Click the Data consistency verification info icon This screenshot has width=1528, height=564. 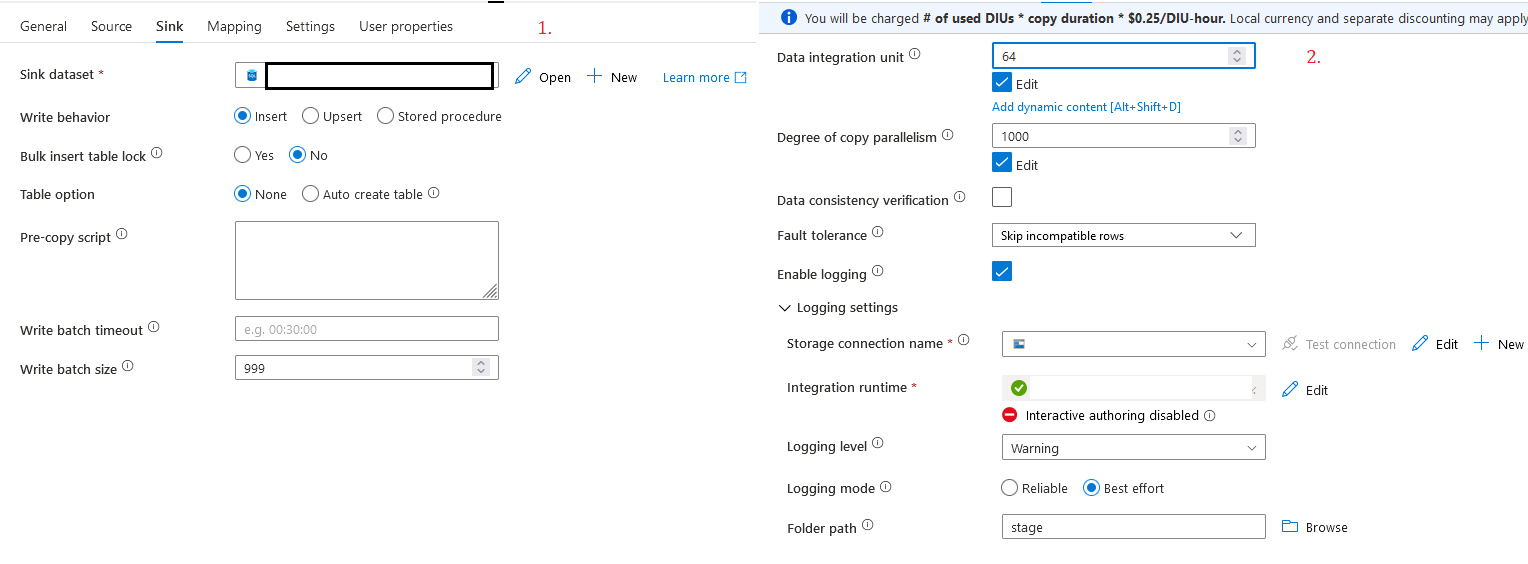click(x=960, y=197)
